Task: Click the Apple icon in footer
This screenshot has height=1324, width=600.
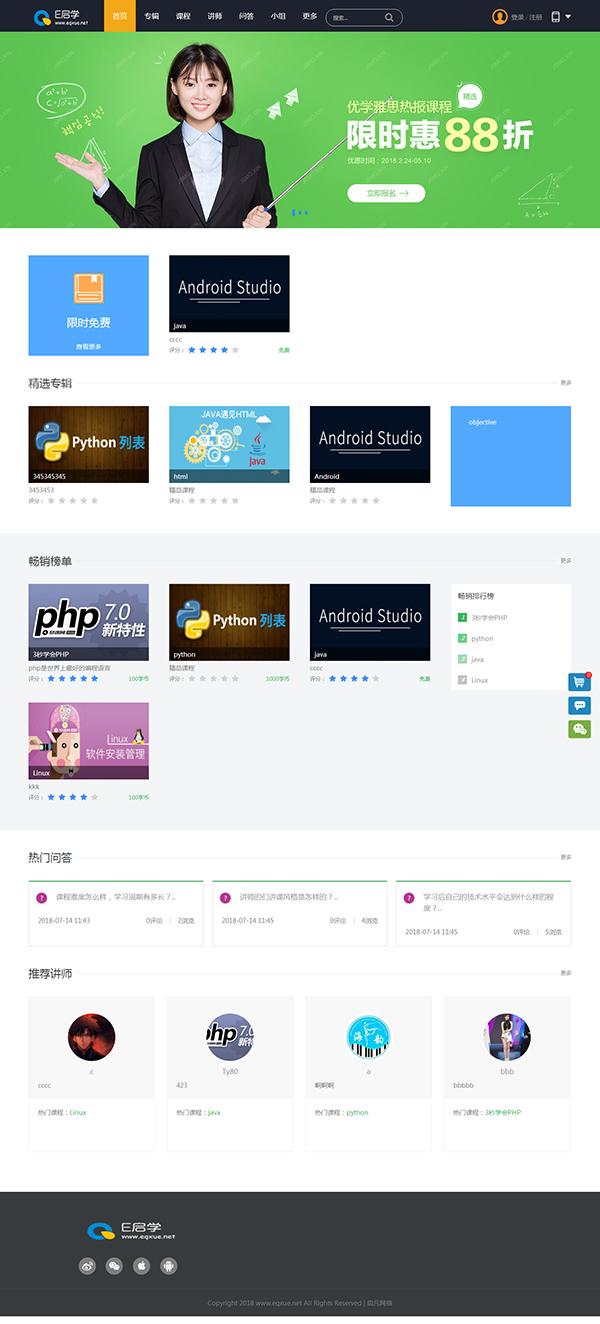Action: pyautogui.click(x=142, y=1266)
